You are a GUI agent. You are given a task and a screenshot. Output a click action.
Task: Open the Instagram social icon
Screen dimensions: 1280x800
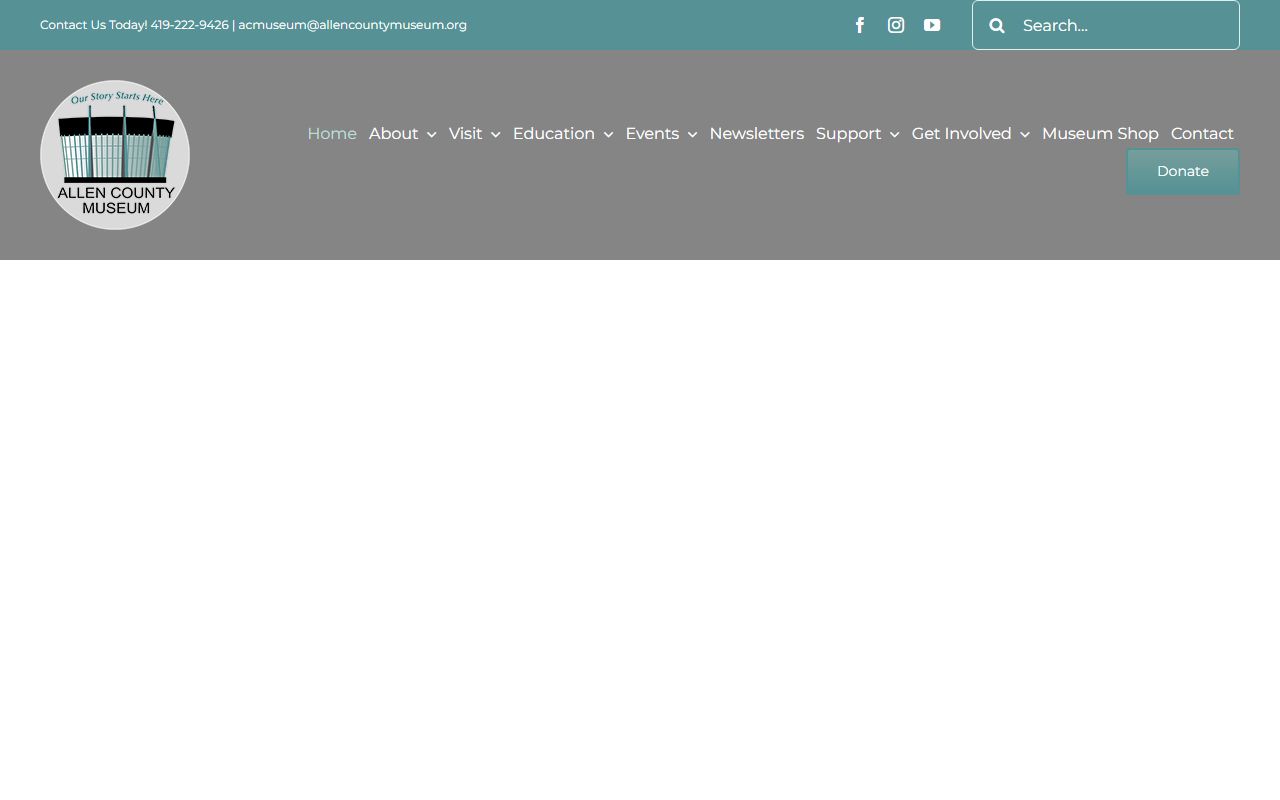point(896,25)
